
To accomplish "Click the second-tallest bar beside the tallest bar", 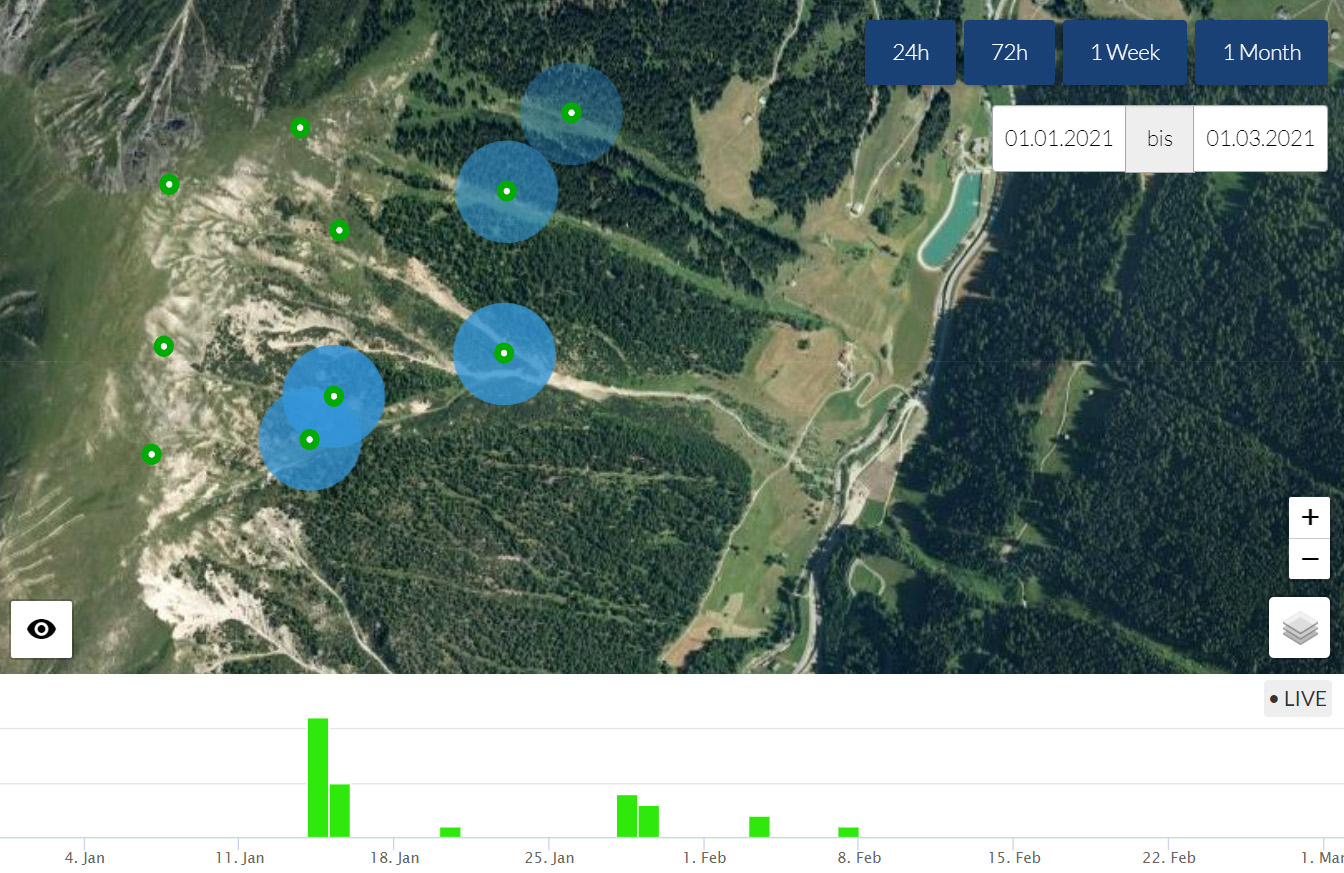I will point(340,811).
